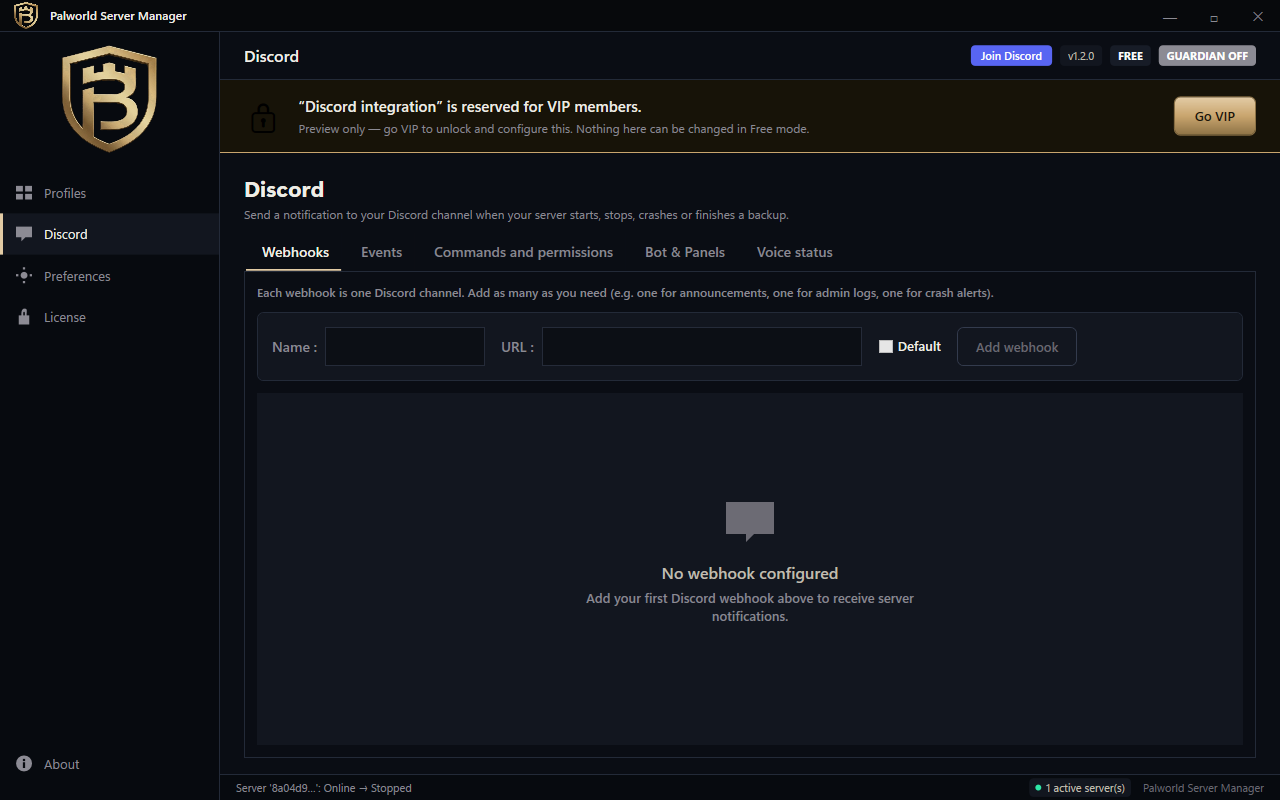
Task: Open the Events tab
Action: (x=381, y=252)
